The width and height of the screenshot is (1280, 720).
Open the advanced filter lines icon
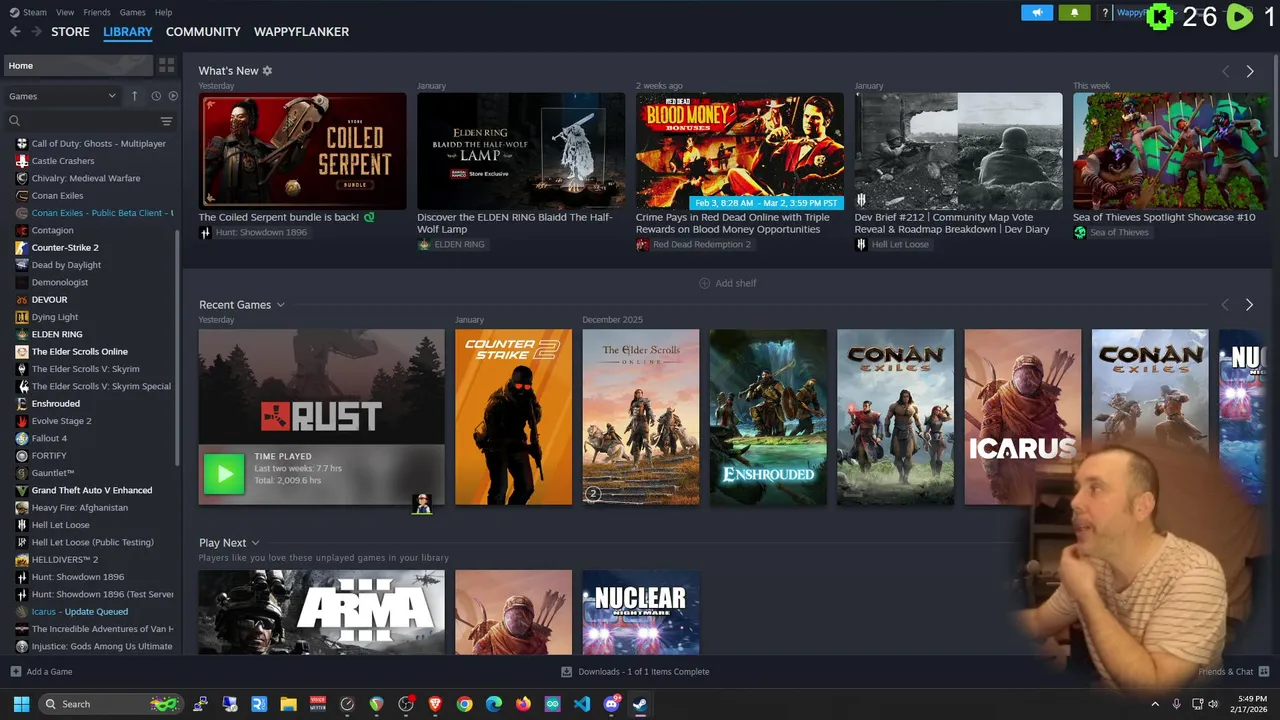point(167,121)
